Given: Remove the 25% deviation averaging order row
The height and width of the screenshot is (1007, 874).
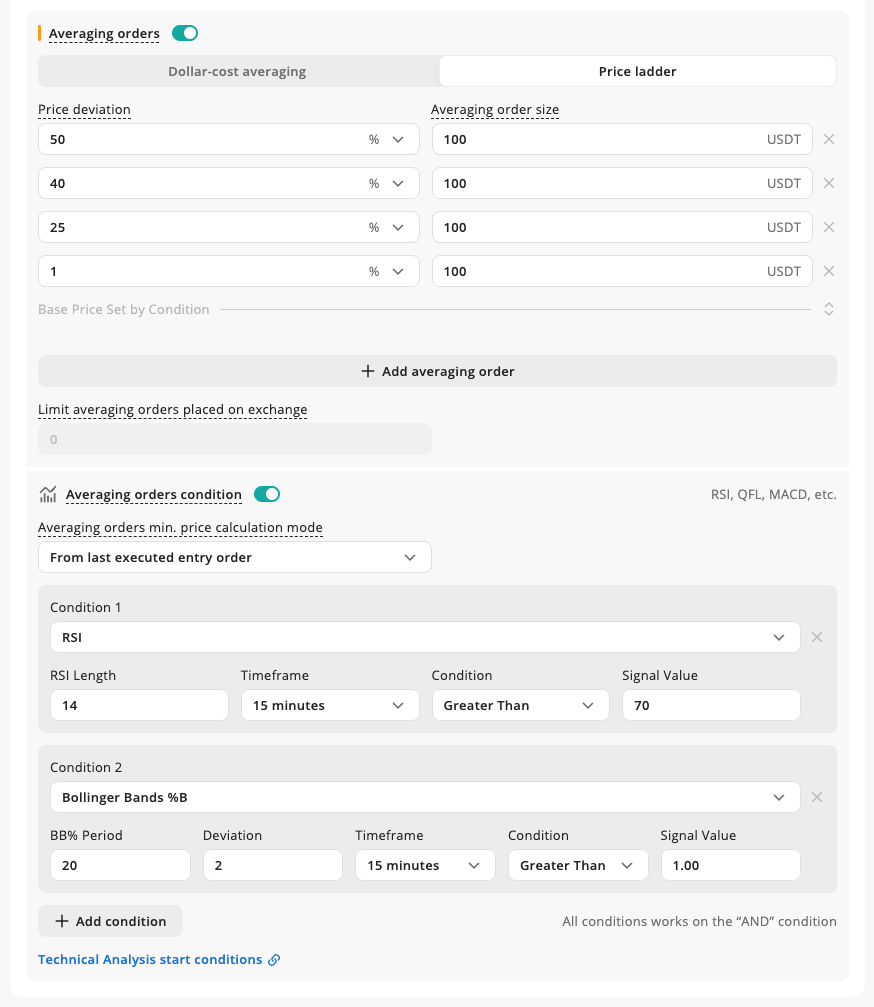Looking at the screenshot, I should pos(829,227).
